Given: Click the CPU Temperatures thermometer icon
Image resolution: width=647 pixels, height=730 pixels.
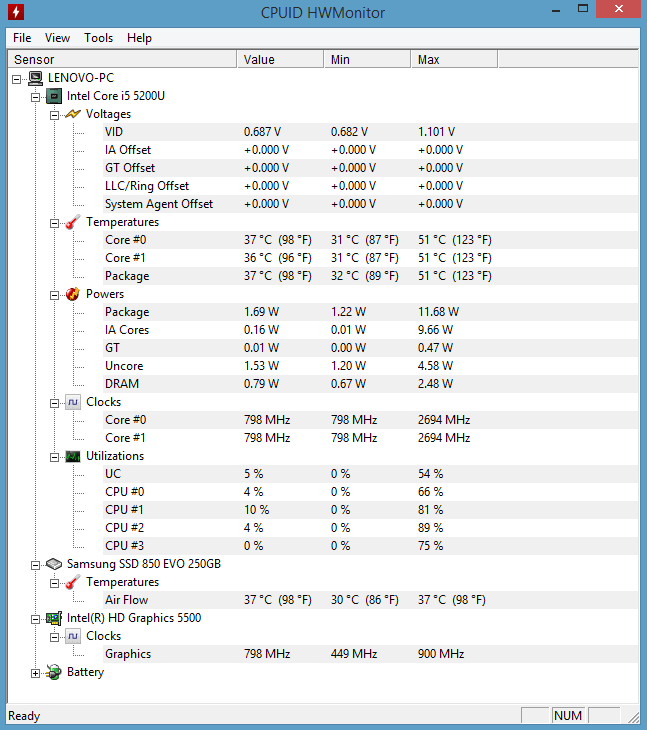Looking at the screenshot, I should pos(73,222).
